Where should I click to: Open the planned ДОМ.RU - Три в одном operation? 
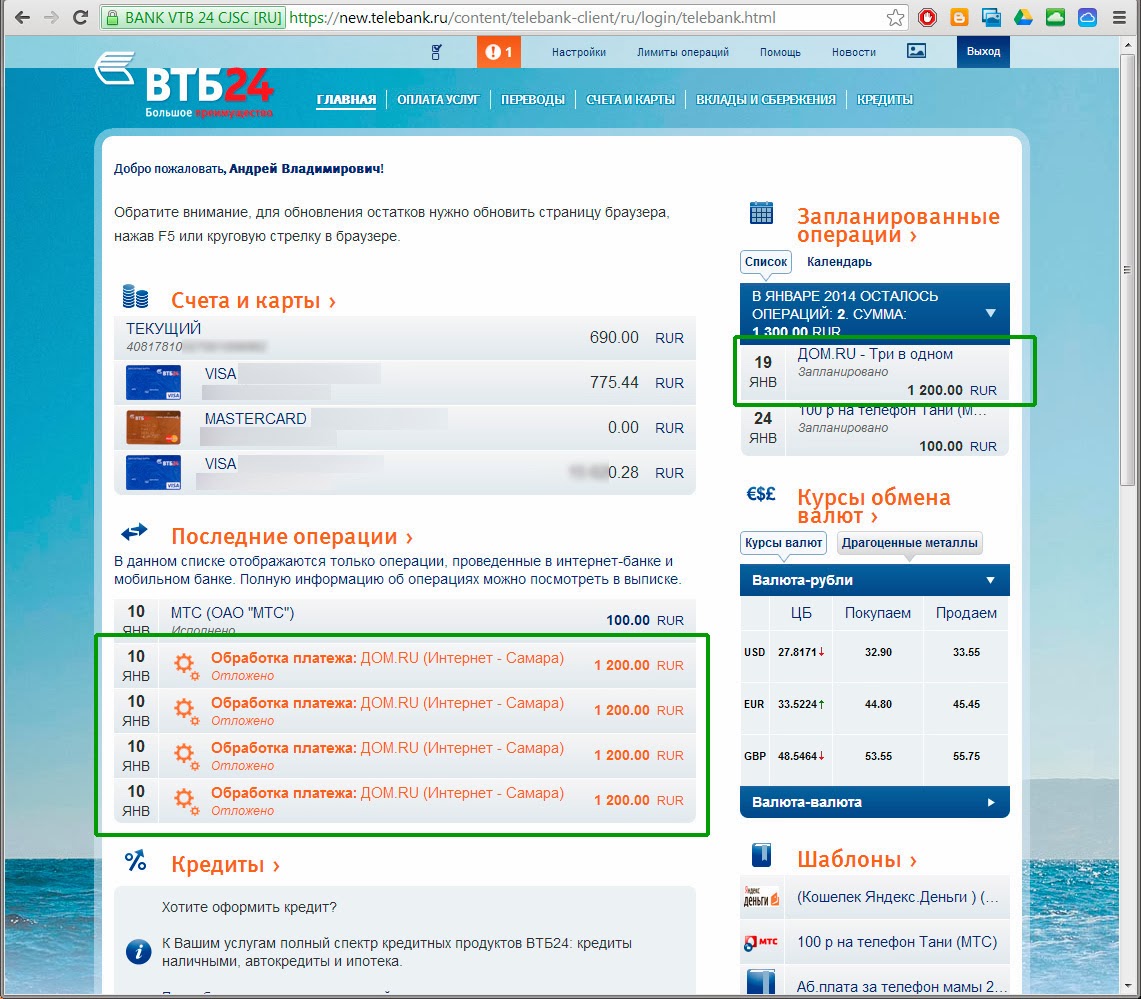tap(875, 372)
